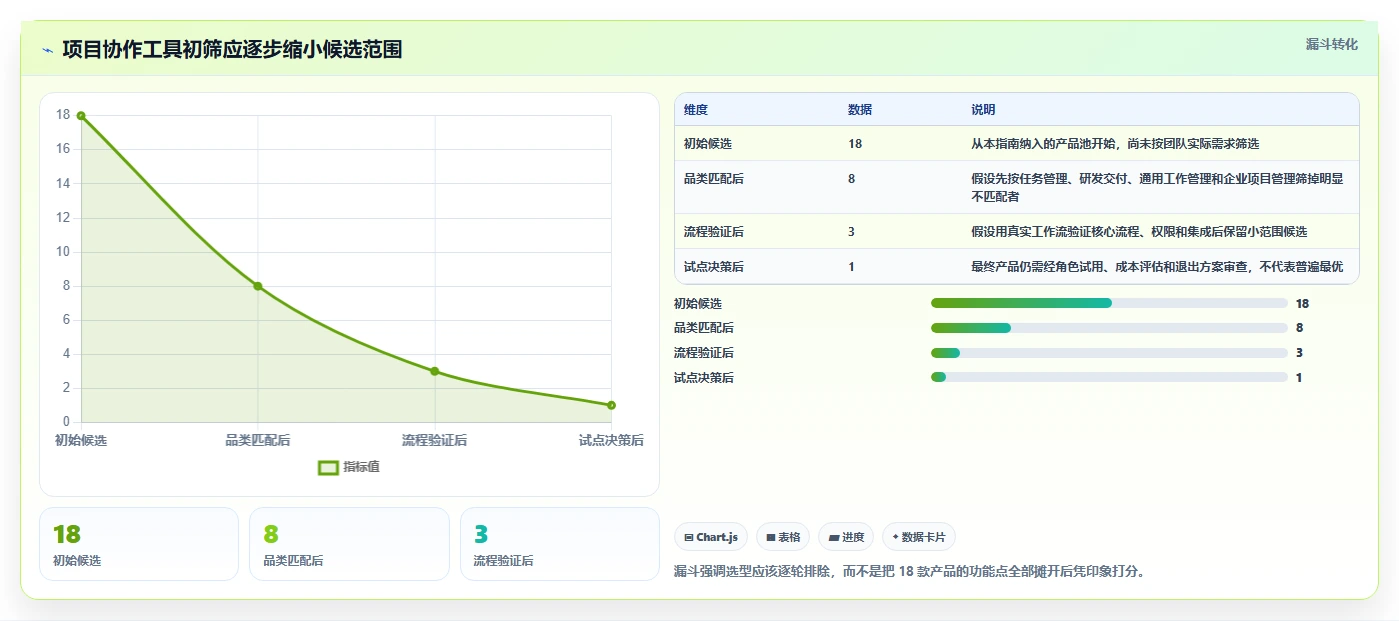Click the 流程验证后 chart data point at 3

pyautogui.click(x=434, y=371)
